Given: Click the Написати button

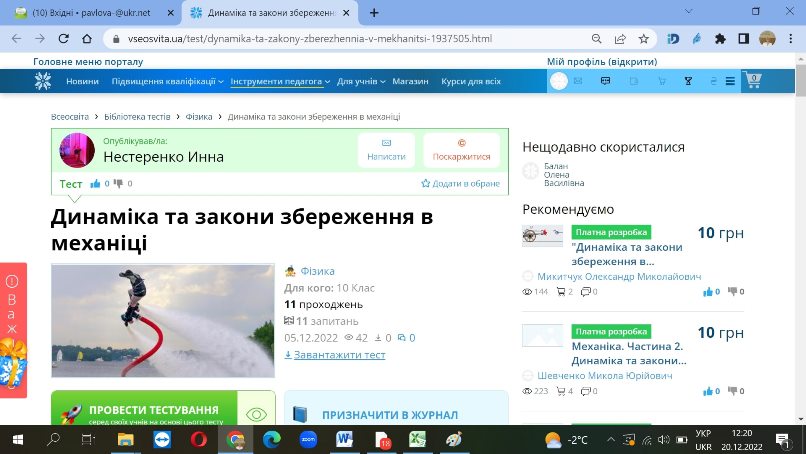Looking at the screenshot, I should click(x=387, y=150).
